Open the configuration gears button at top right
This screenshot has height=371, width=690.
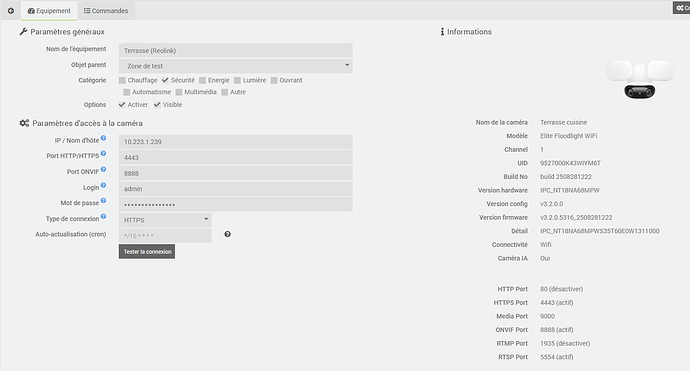(x=682, y=8)
